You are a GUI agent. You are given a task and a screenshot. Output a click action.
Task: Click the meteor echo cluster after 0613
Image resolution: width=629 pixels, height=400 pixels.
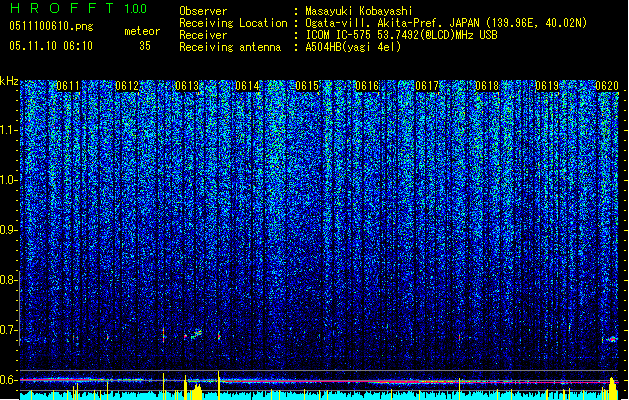tap(196, 334)
